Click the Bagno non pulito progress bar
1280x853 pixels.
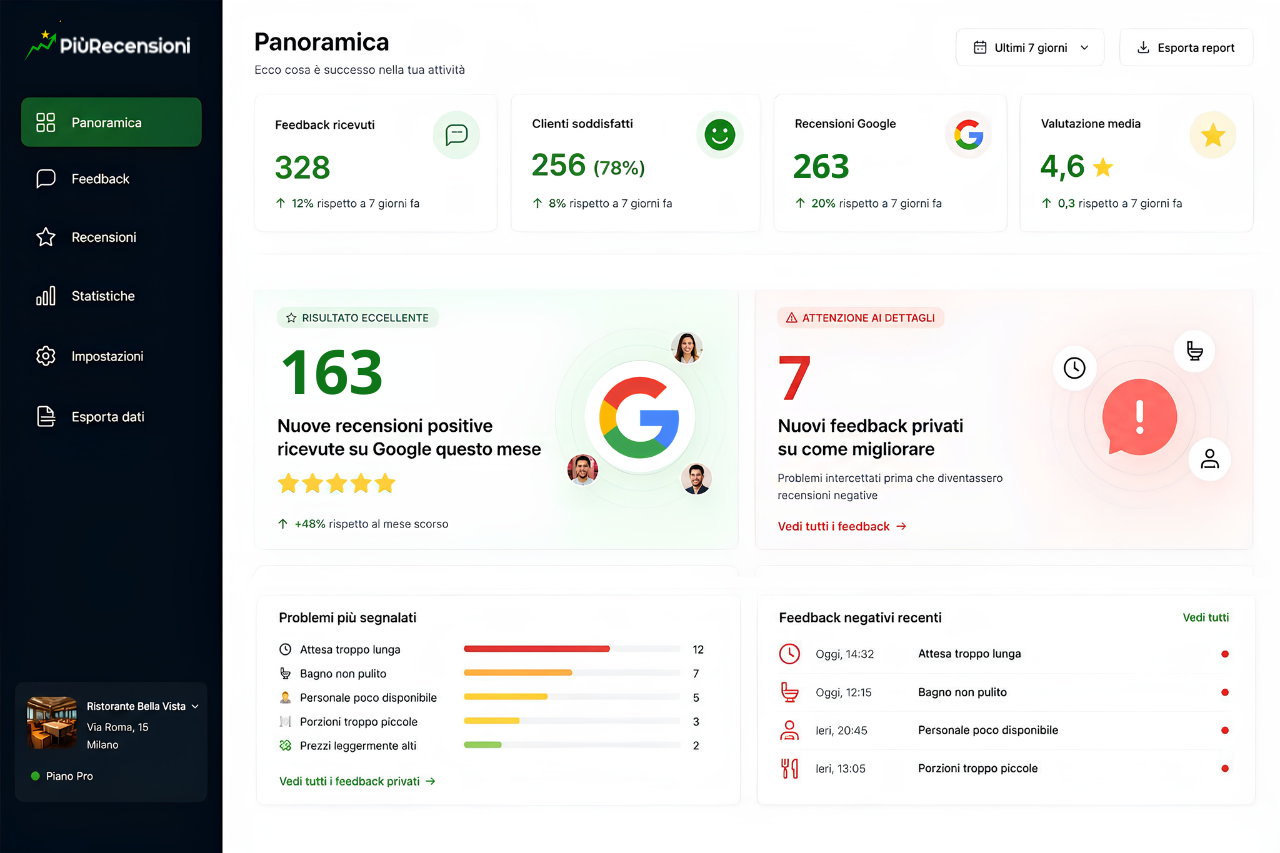point(572,673)
